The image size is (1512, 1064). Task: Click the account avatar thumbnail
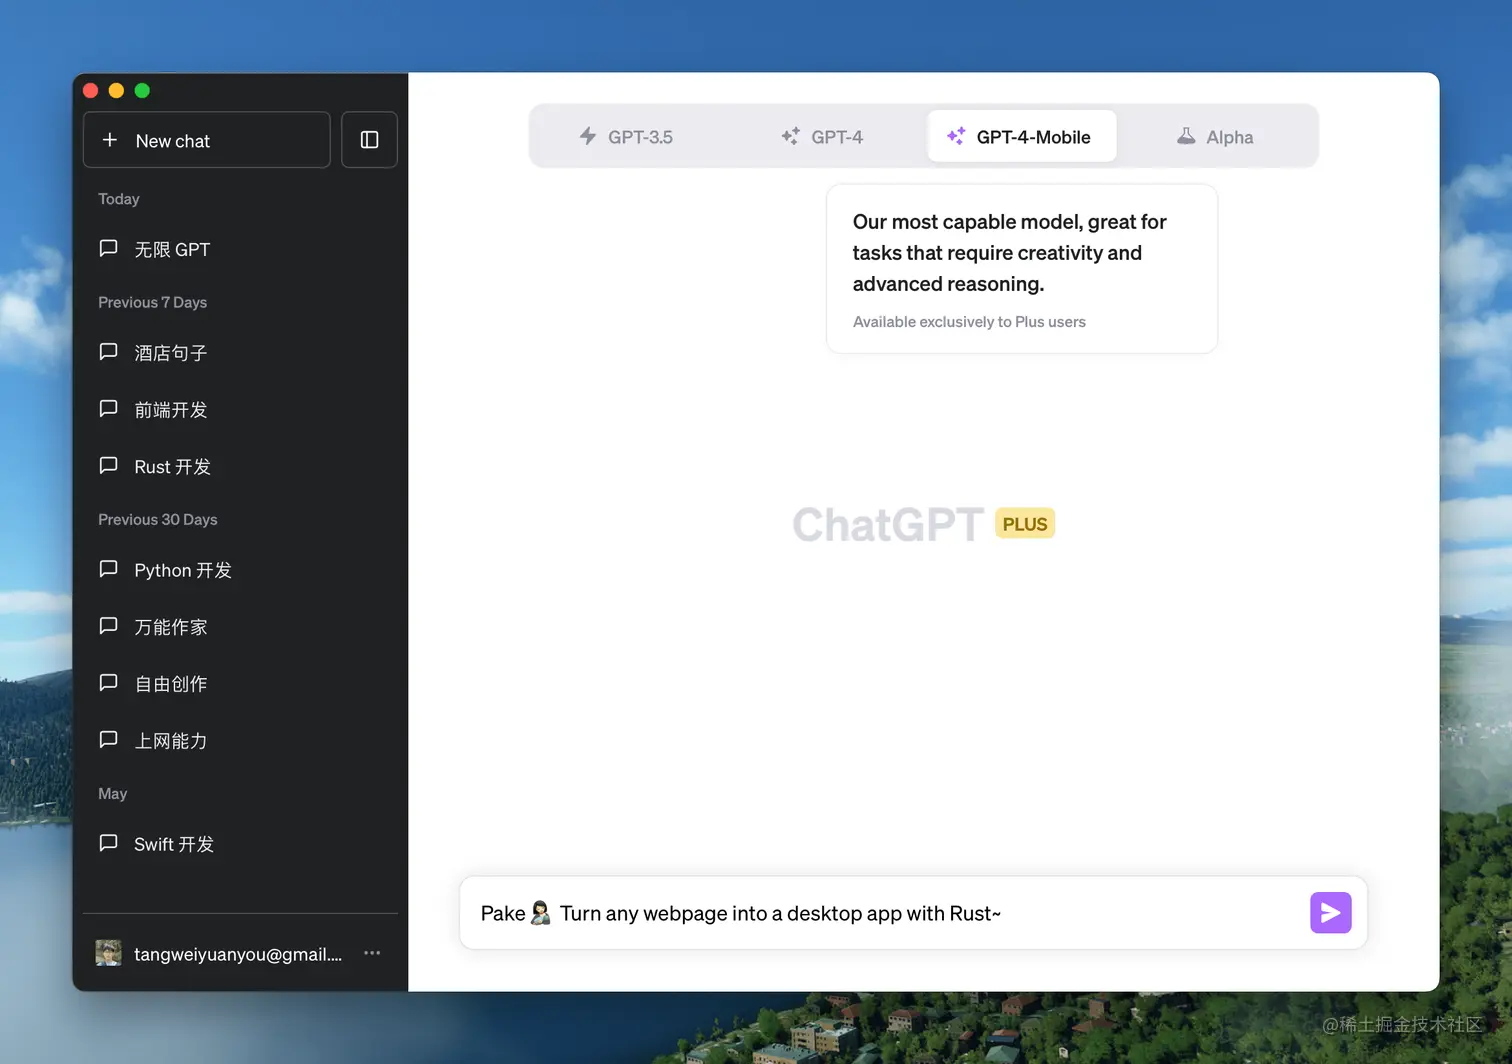[x=108, y=952]
